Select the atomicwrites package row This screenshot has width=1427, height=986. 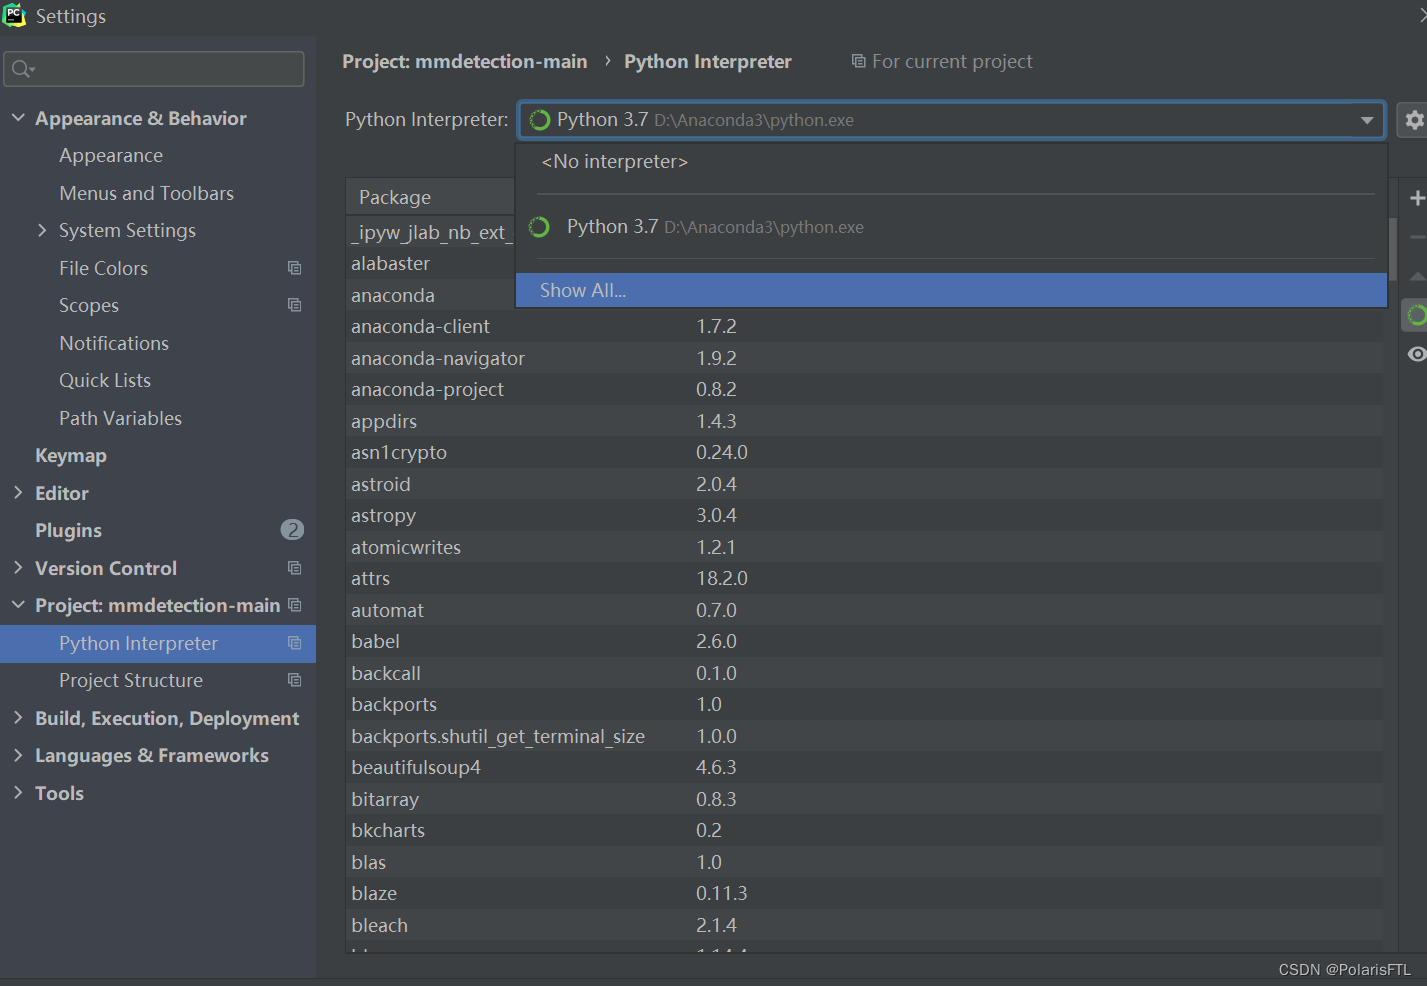pos(865,547)
